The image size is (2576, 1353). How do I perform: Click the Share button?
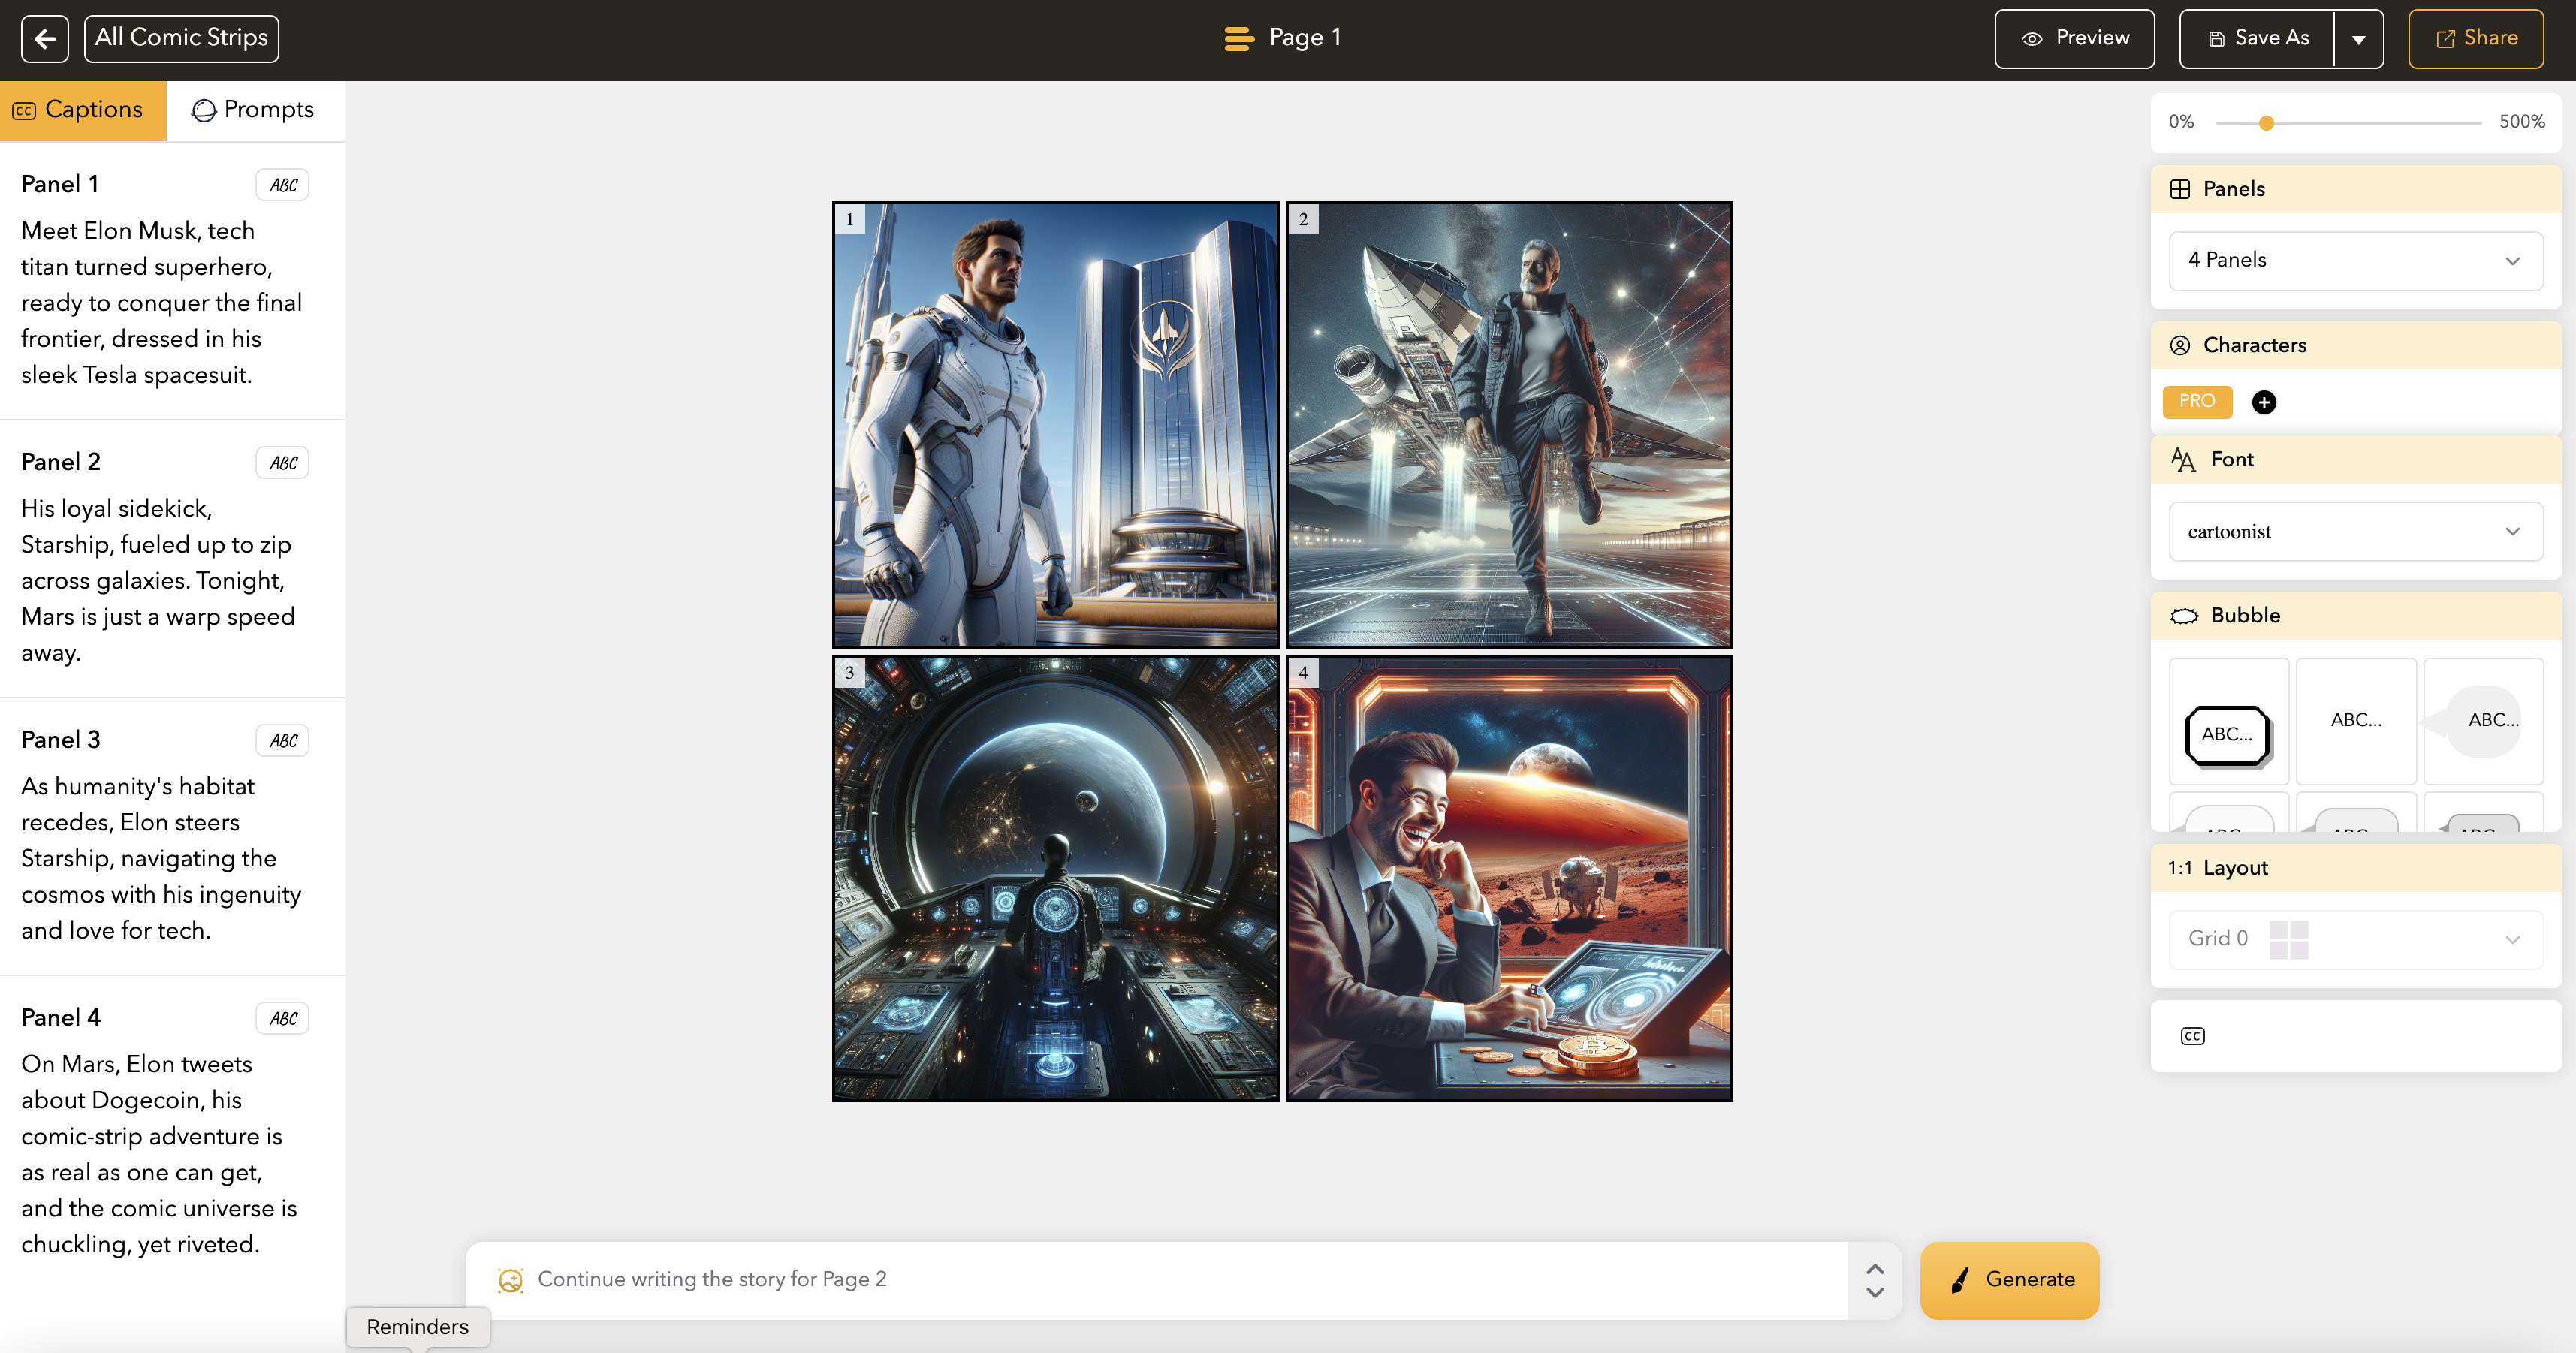coord(2475,38)
